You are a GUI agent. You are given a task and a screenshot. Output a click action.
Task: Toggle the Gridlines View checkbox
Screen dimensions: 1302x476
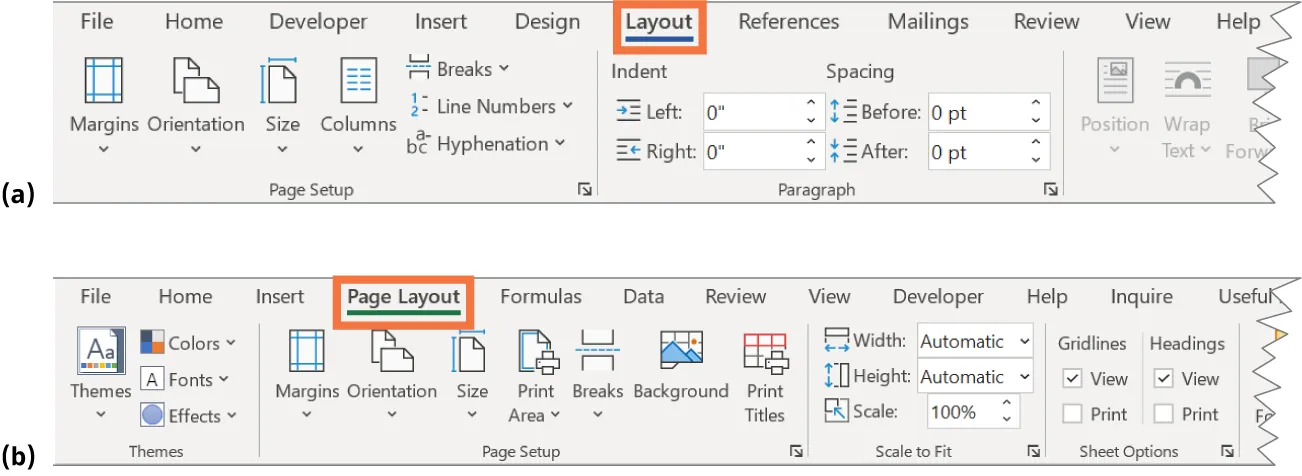(1073, 379)
